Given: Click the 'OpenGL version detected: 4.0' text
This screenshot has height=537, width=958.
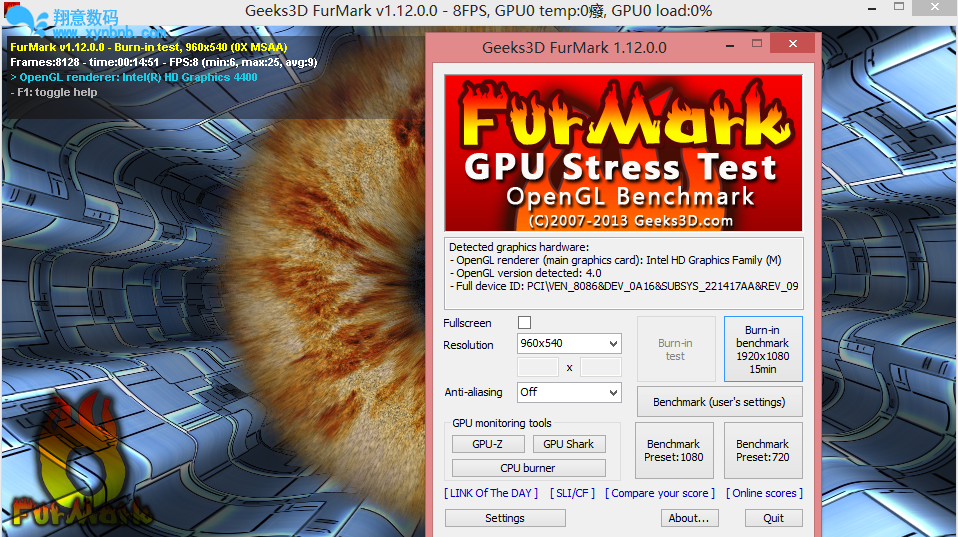Looking at the screenshot, I should [525, 273].
